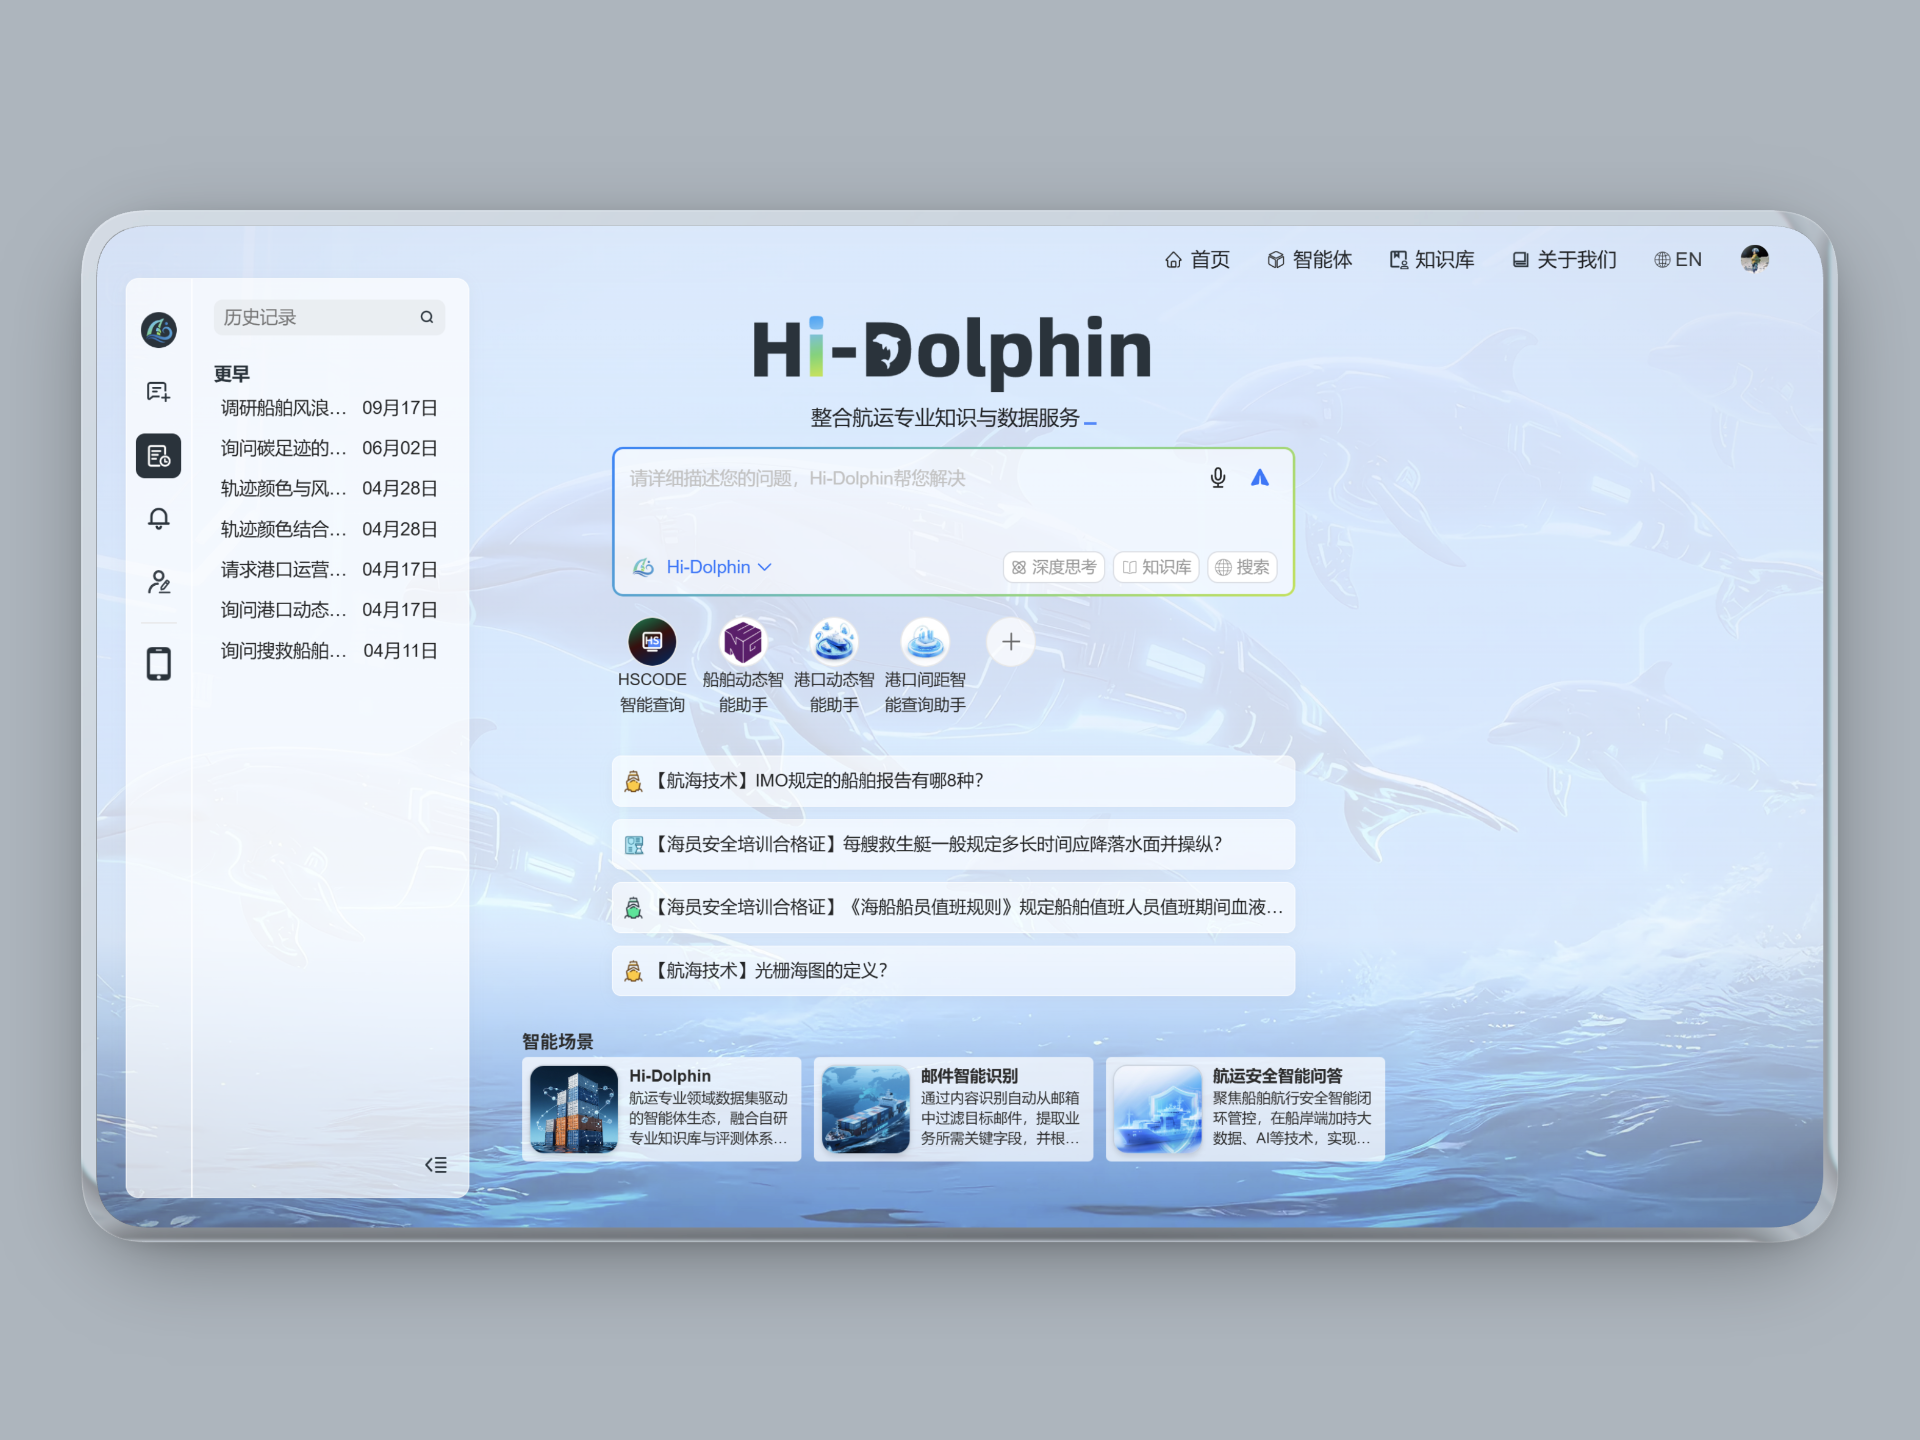Open the notification bell icon

pos(158,519)
